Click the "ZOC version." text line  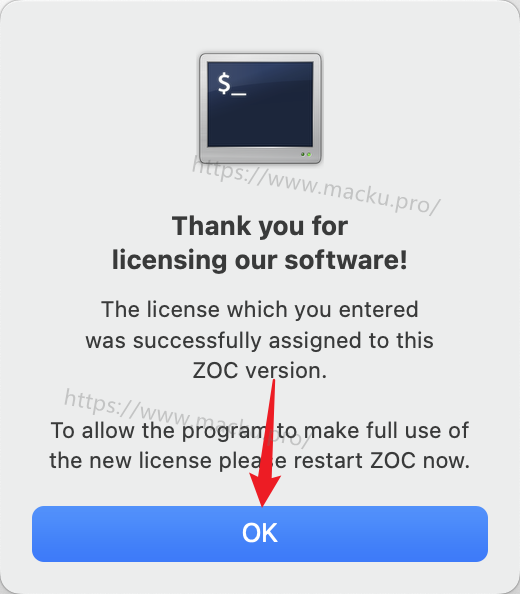260,370
